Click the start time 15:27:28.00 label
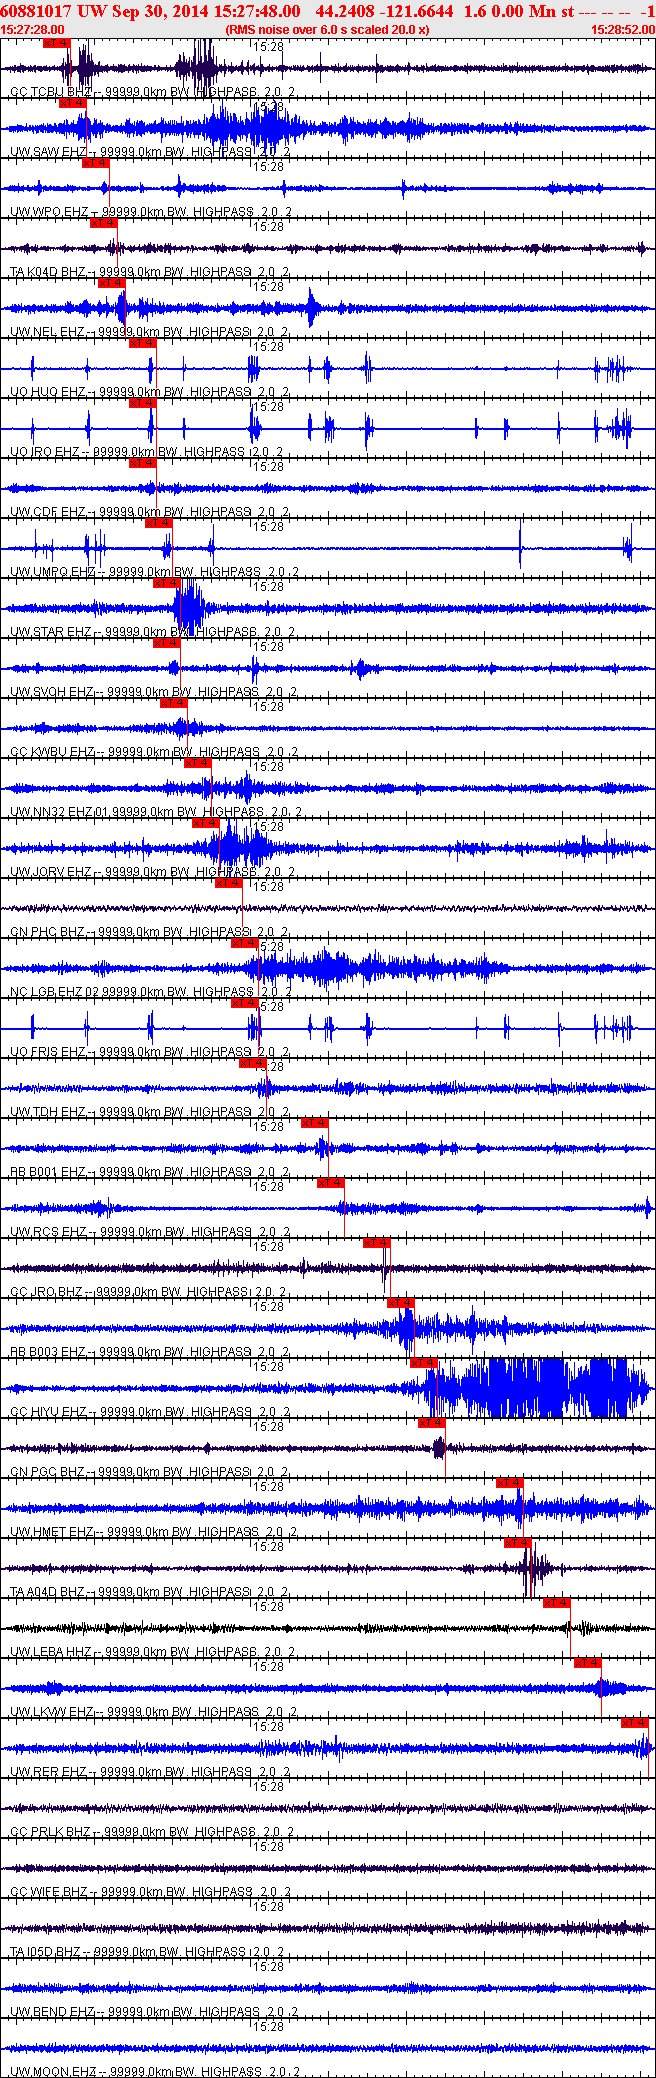The image size is (656, 2078). pyautogui.click(x=32, y=30)
